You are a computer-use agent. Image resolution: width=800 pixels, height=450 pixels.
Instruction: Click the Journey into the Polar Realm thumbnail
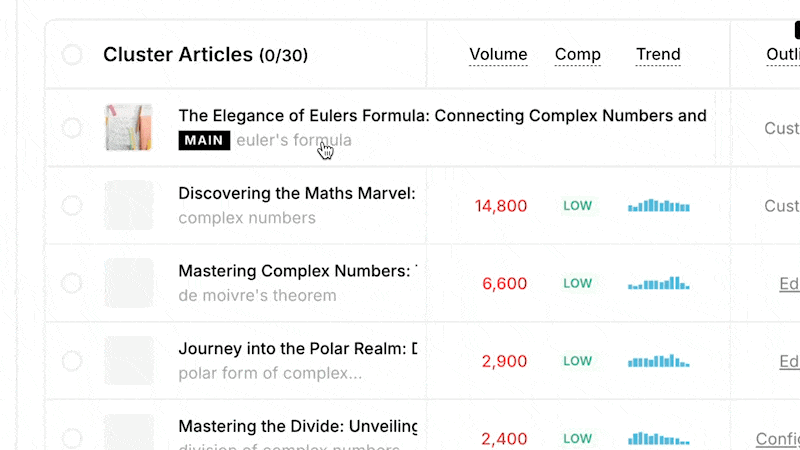(129, 361)
